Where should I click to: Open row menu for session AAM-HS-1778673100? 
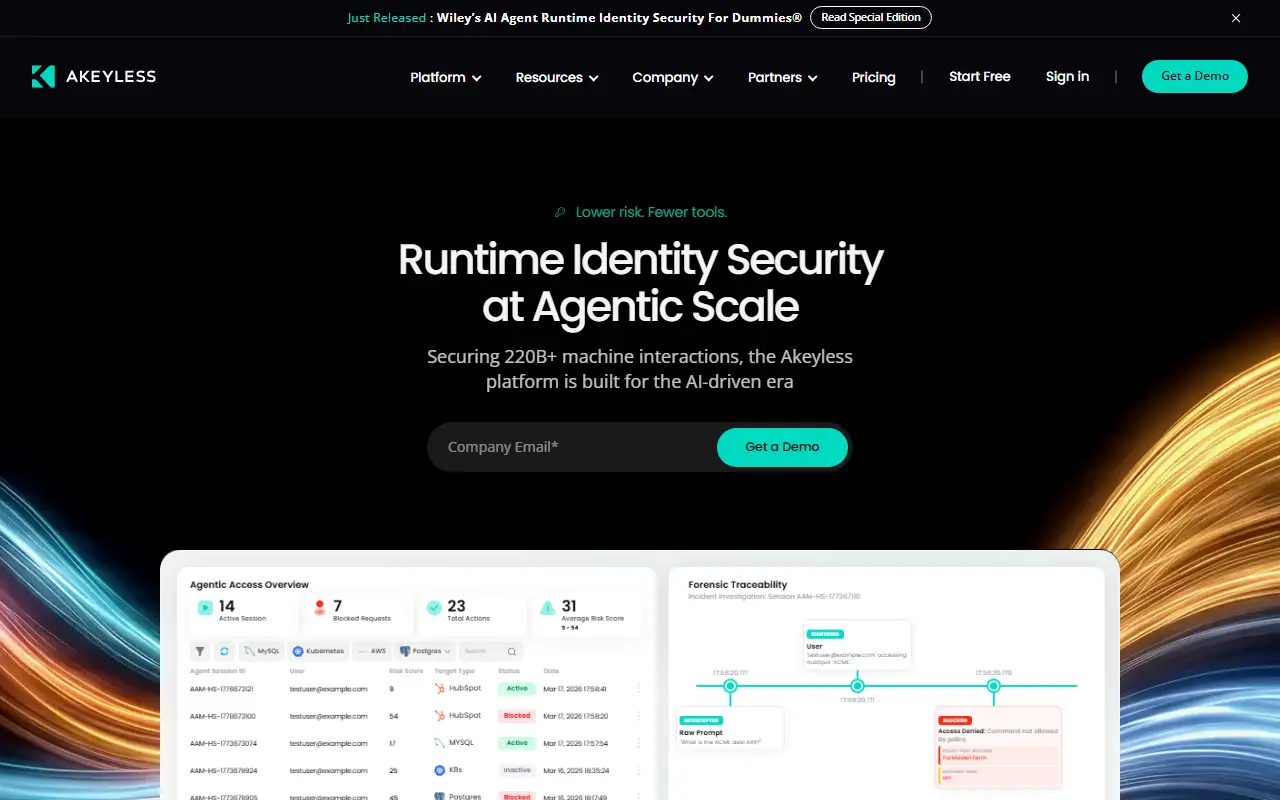(x=639, y=716)
